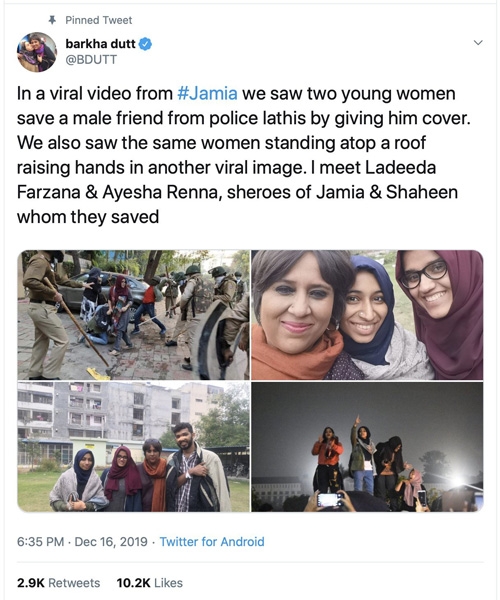Open barkha dutt's profile avatar
The image size is (500, 600).
click(x=37, y=52)
